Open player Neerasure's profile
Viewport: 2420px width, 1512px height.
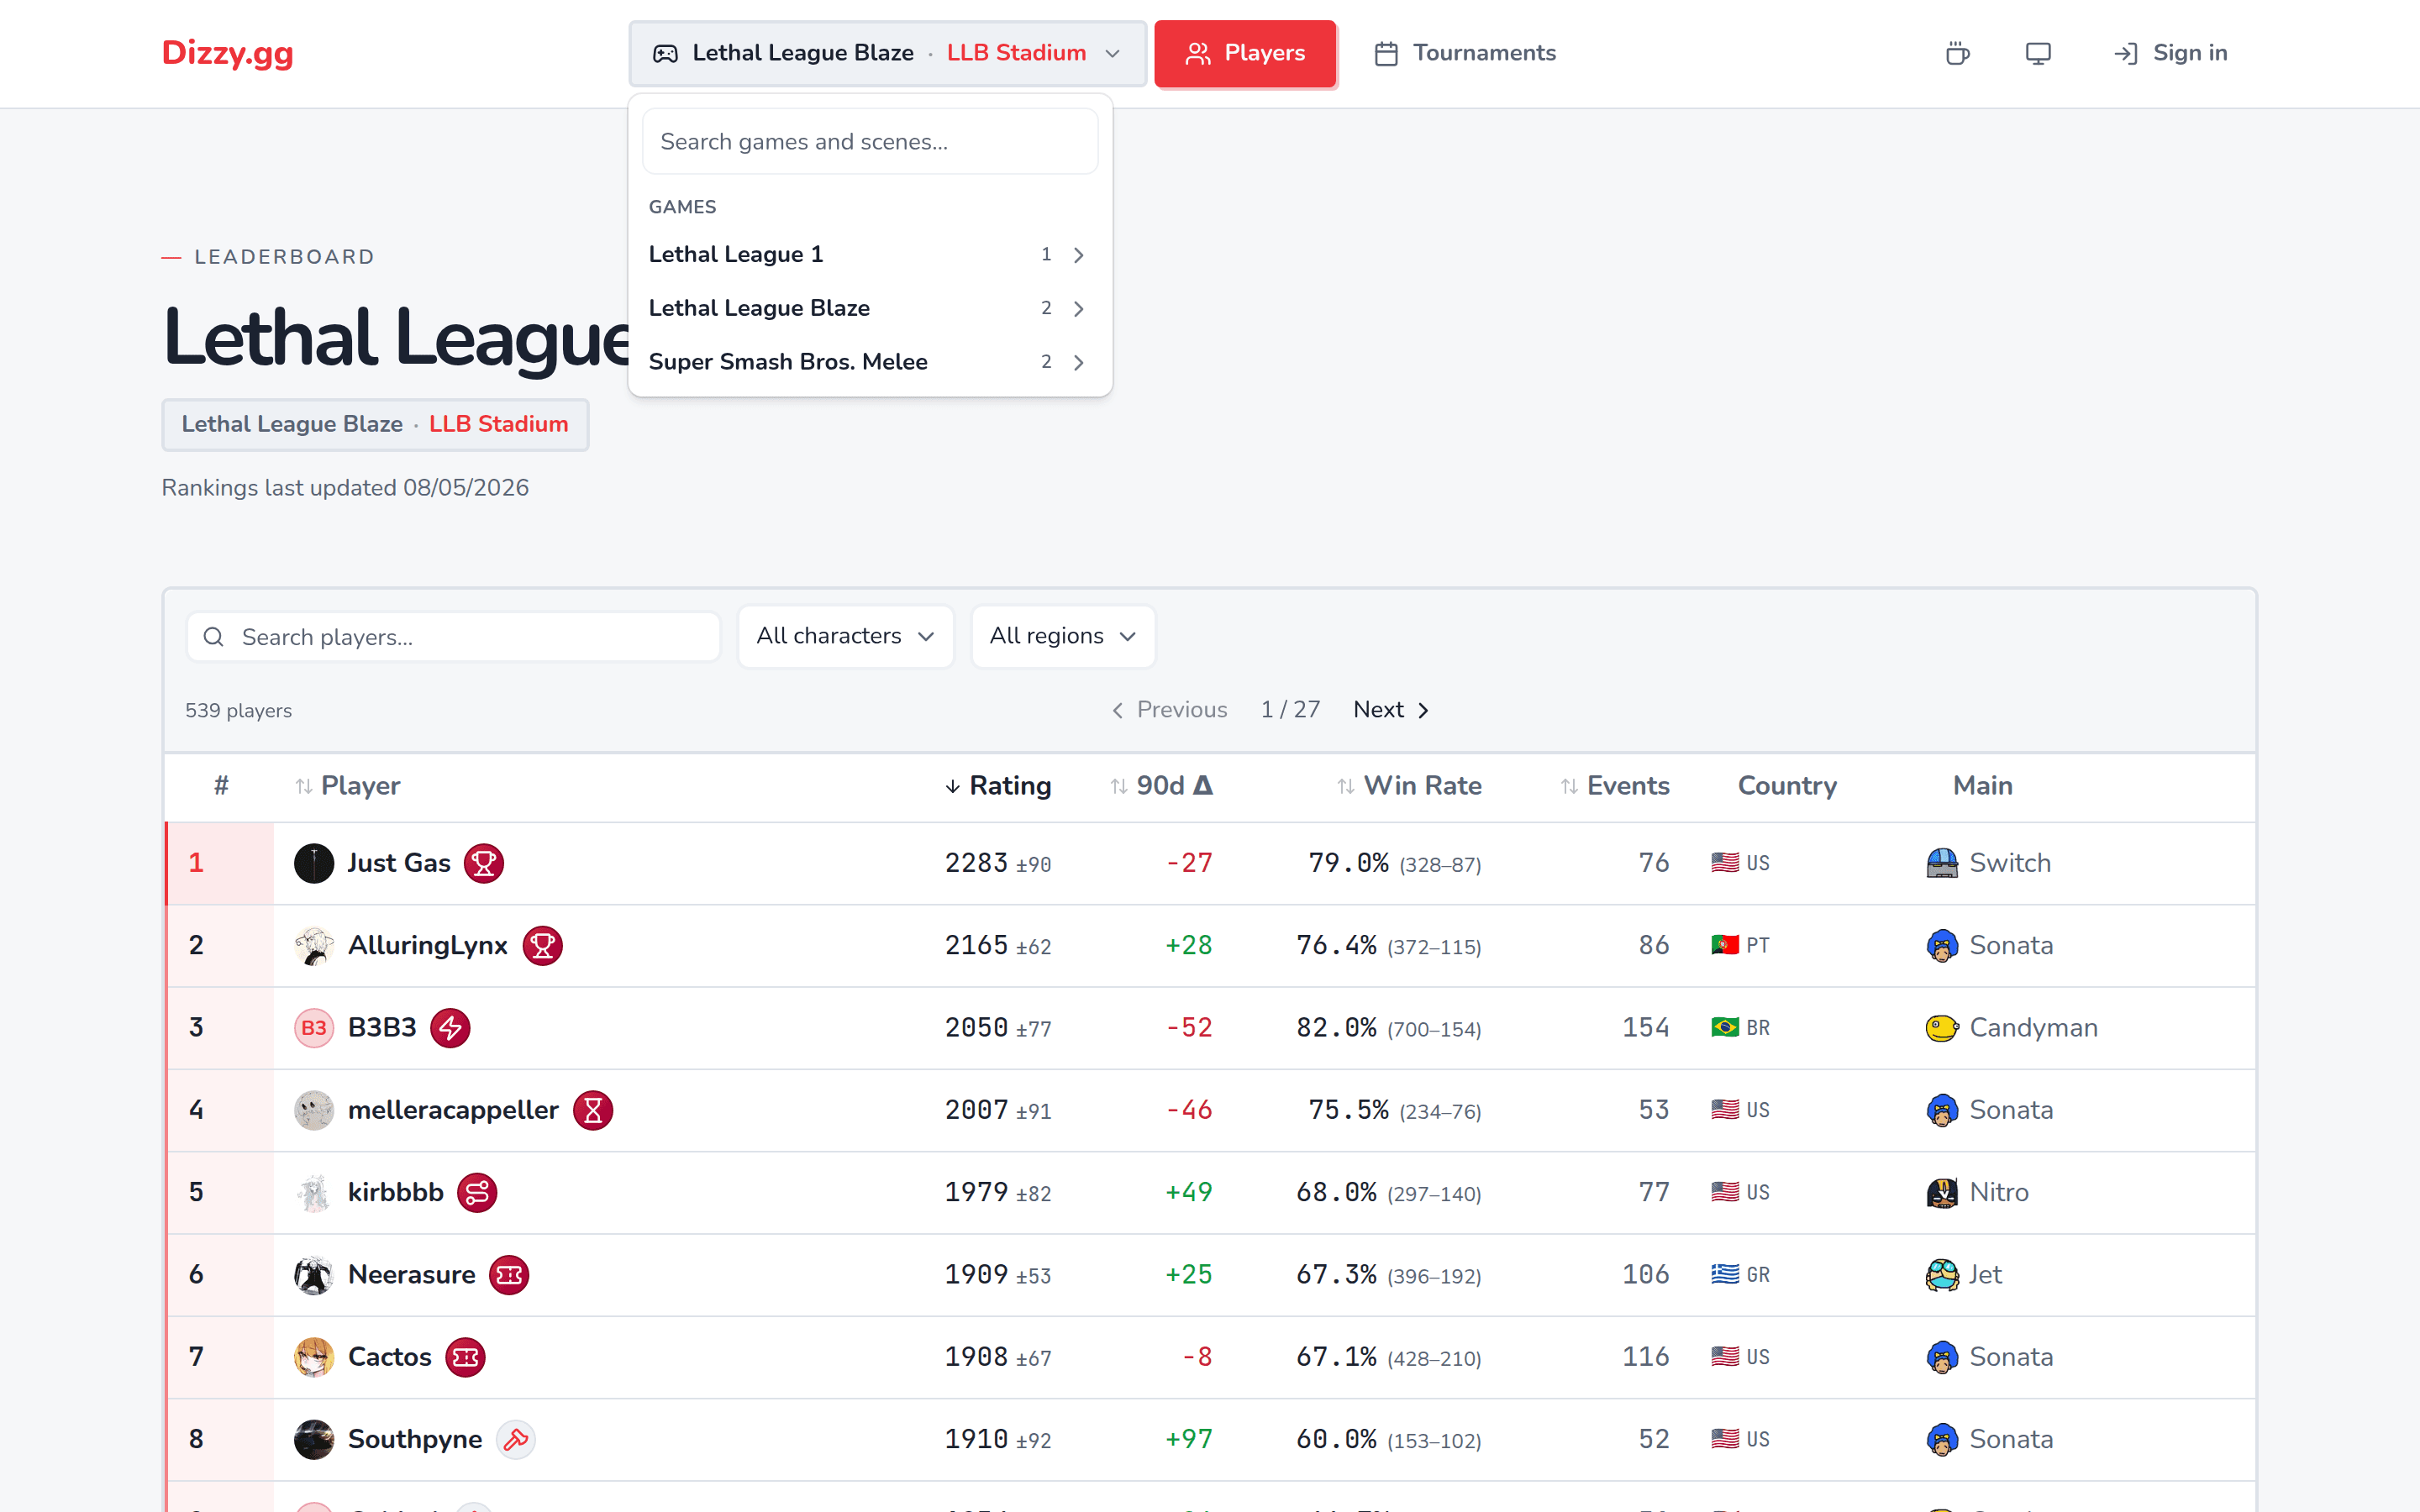411,1275
